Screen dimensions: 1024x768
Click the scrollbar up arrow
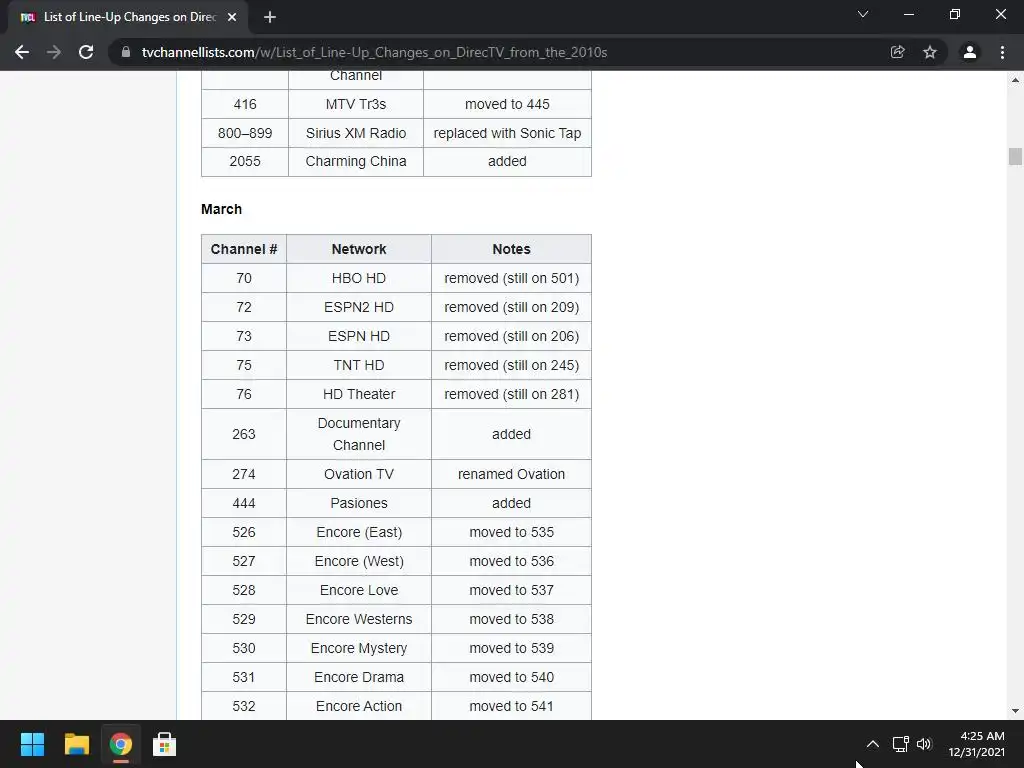1015,80
